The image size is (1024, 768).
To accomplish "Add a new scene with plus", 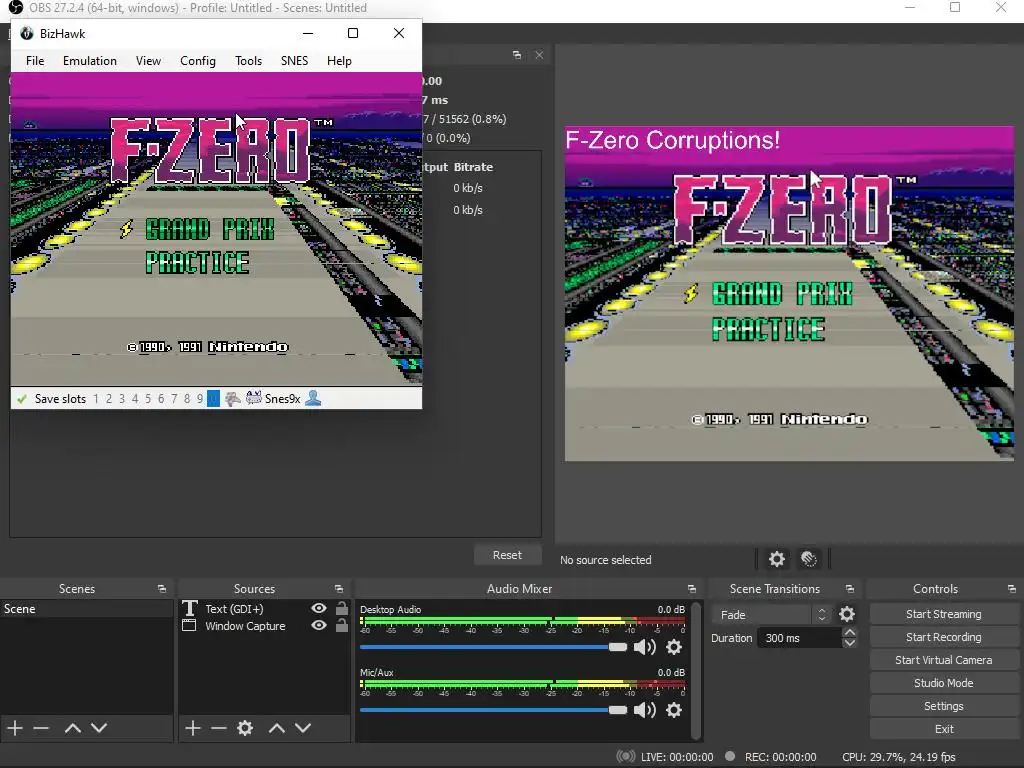I will coord(15,728).
